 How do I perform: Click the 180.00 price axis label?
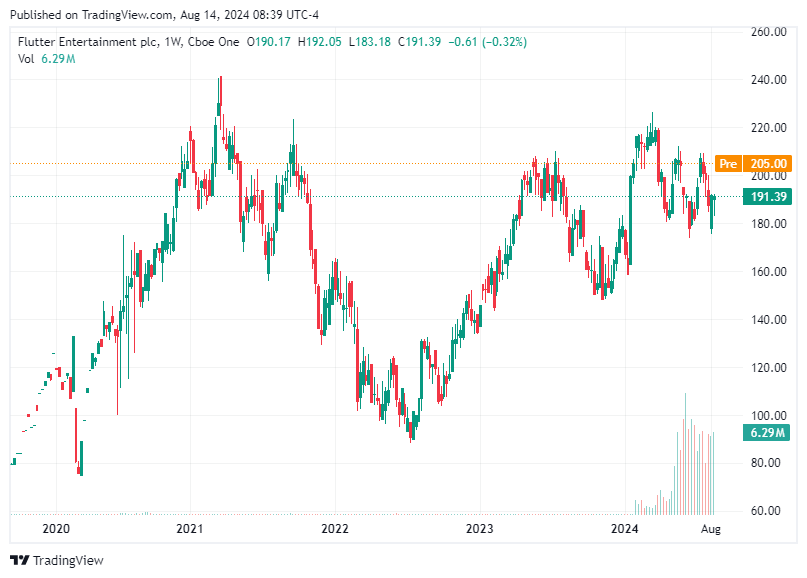pyautogui.click(x=768, y=224)
